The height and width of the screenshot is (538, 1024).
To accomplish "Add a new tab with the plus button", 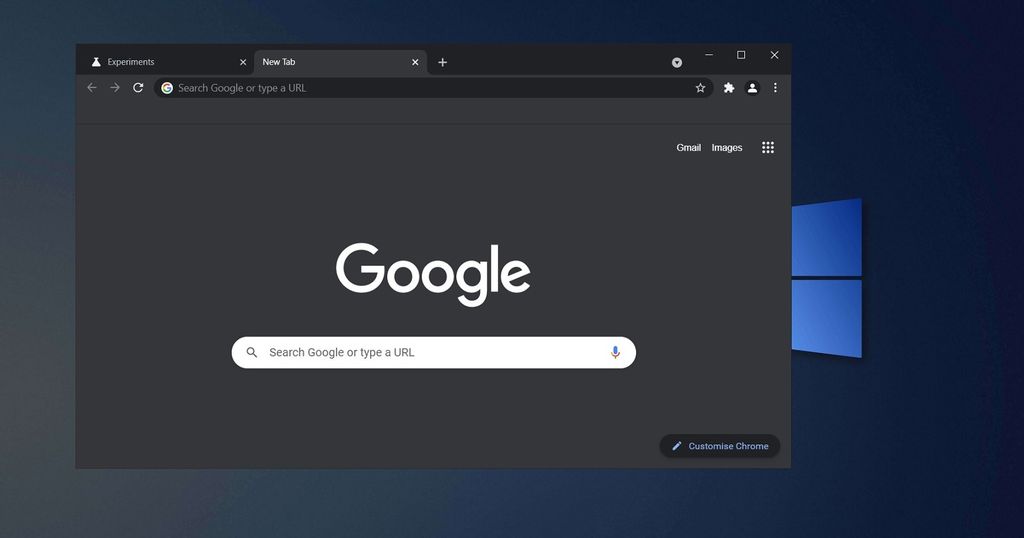I will pos(443,62).
